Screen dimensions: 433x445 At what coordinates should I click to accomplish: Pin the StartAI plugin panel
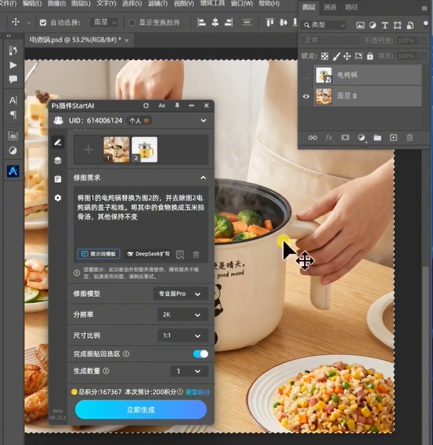pos(177,106)
